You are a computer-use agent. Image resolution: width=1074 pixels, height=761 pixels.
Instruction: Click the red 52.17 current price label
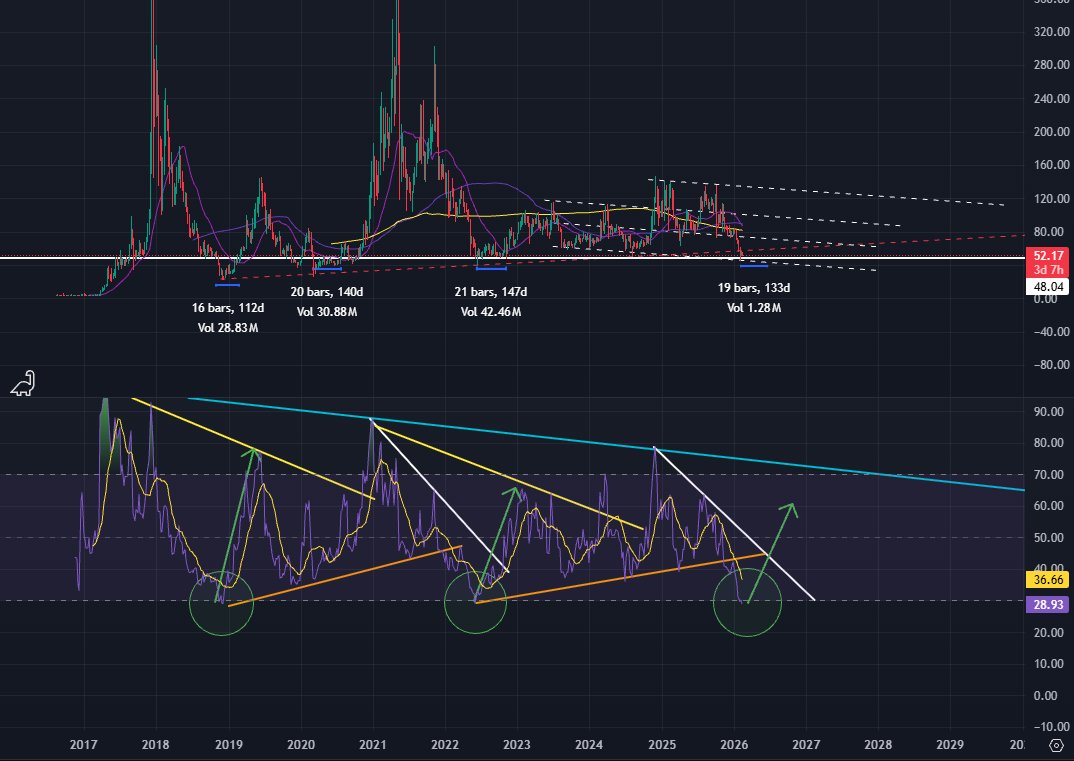click(x=1047, y=256)
